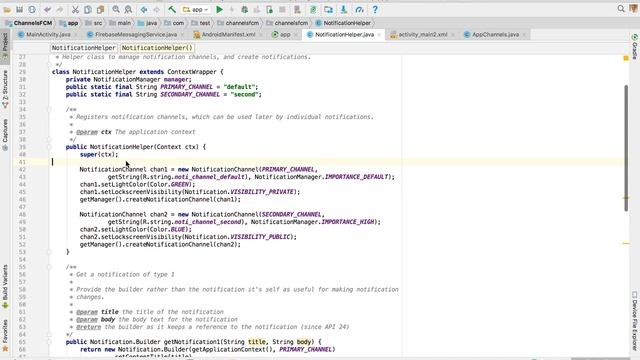
Task: Click the Copy icon in toolbar
Action: [88, 9]
